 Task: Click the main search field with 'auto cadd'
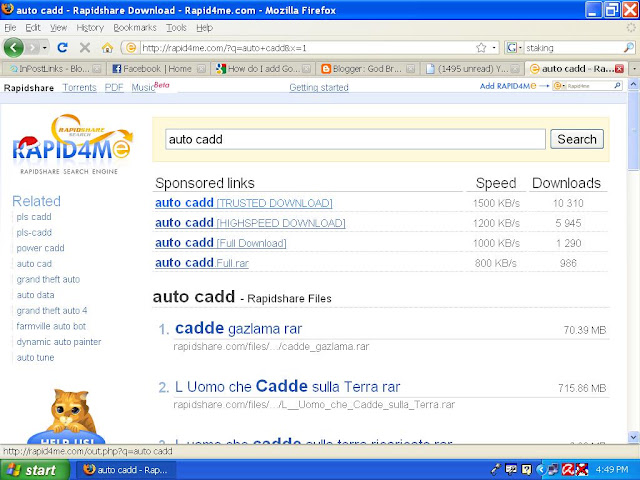pos(355,139)
